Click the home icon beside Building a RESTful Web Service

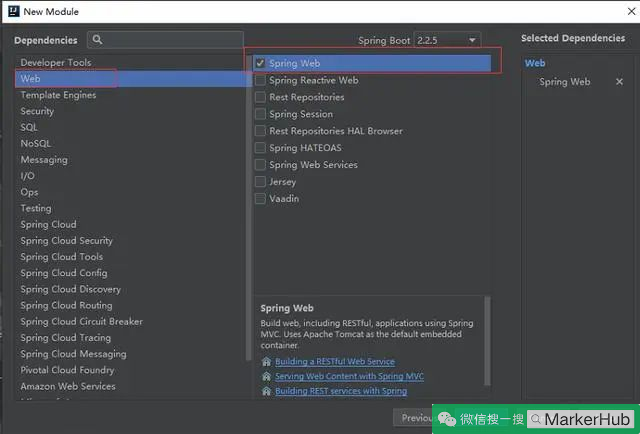tap(267, 361)
